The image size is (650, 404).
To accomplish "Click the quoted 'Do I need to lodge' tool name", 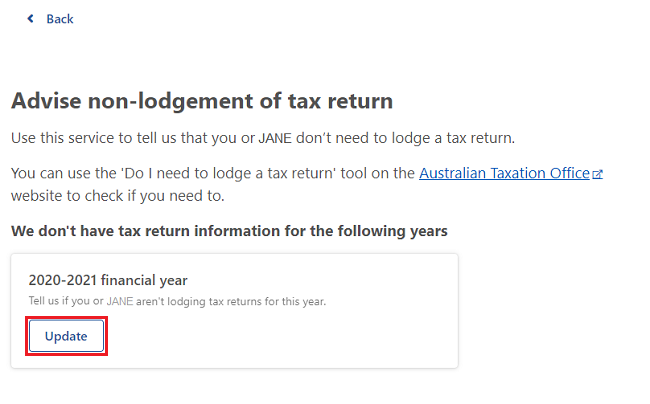I will point(228,173).
